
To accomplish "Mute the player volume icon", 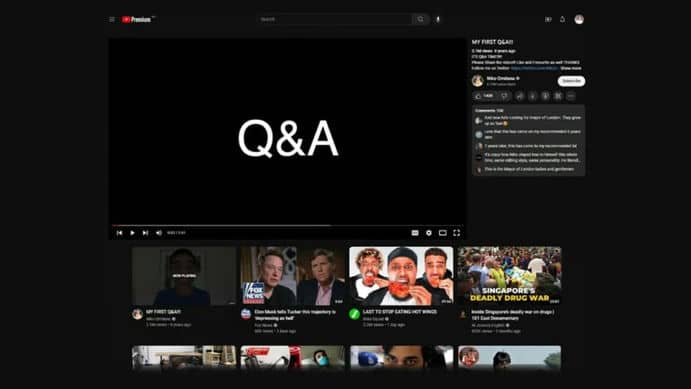I will (x=159, y=233).
